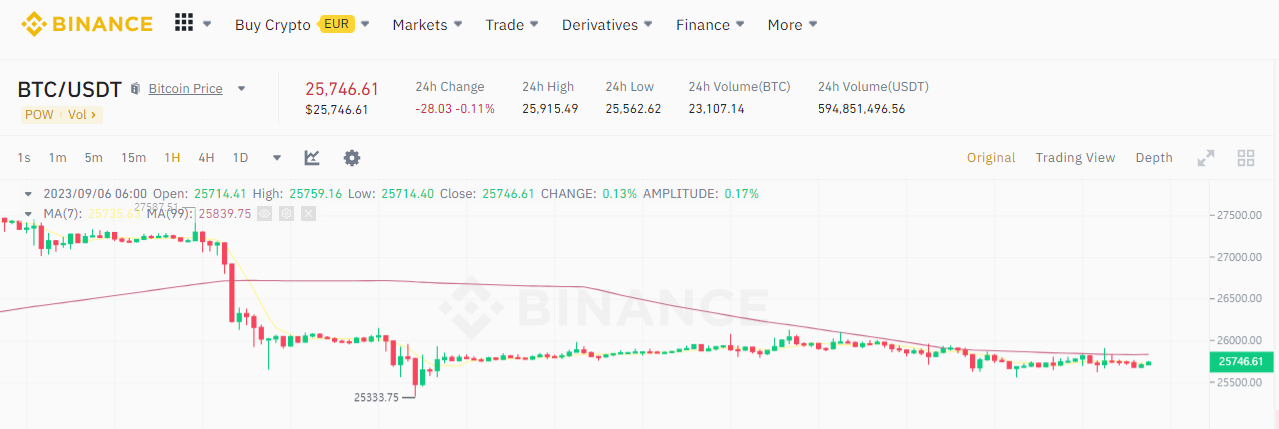Select the 1m interval

[58, 158]
